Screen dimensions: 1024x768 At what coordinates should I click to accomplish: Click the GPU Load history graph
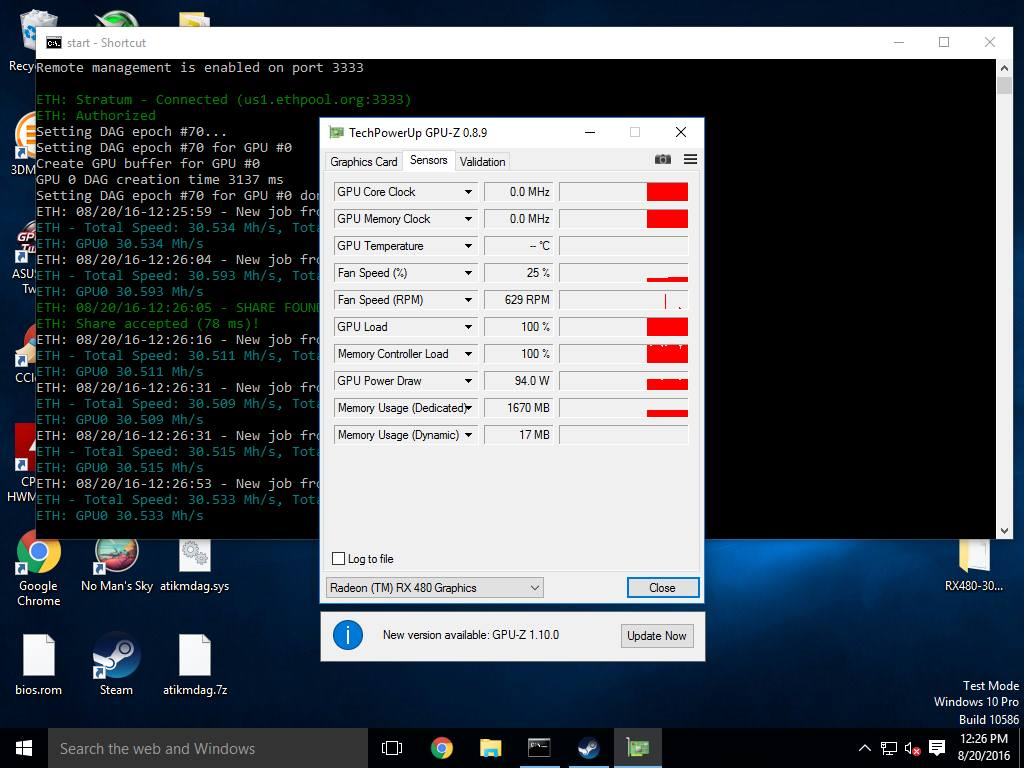[624, 327]
